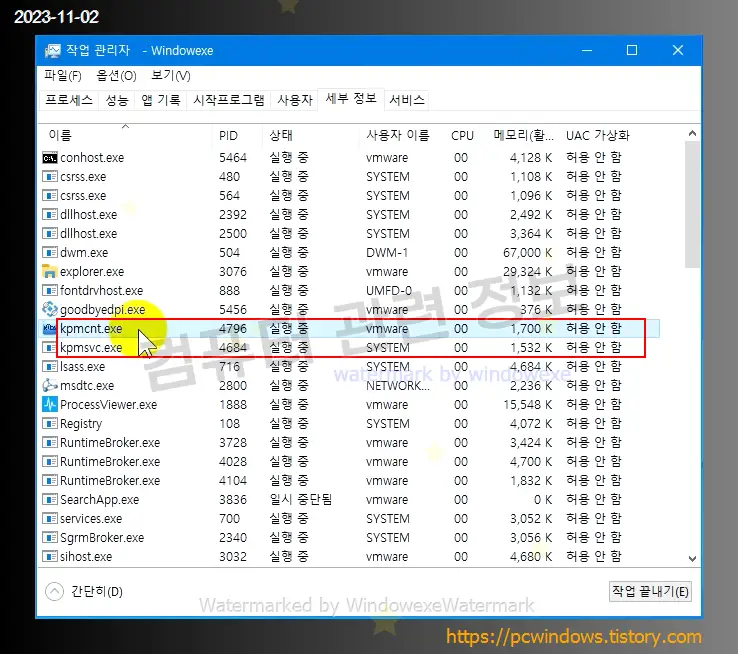The width and height of the screenshot is (738, 654).
Task: Click the kpmsvc.exe process icon
Action: [x=49, y=347]
